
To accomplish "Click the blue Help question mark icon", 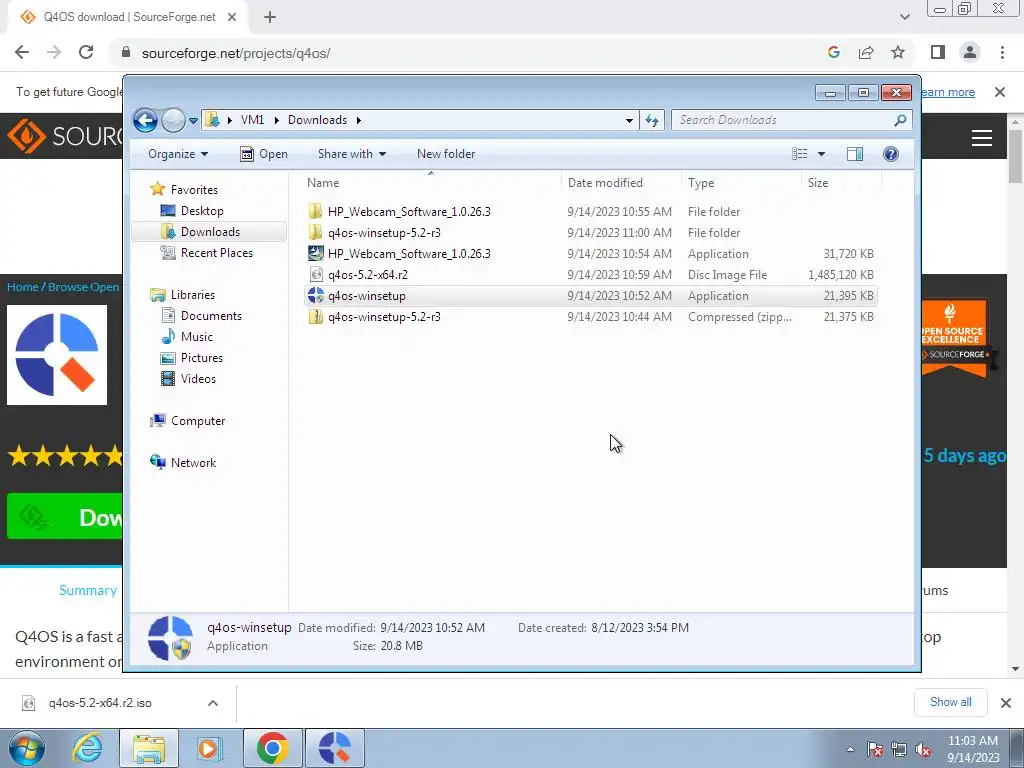I will 891,154.
